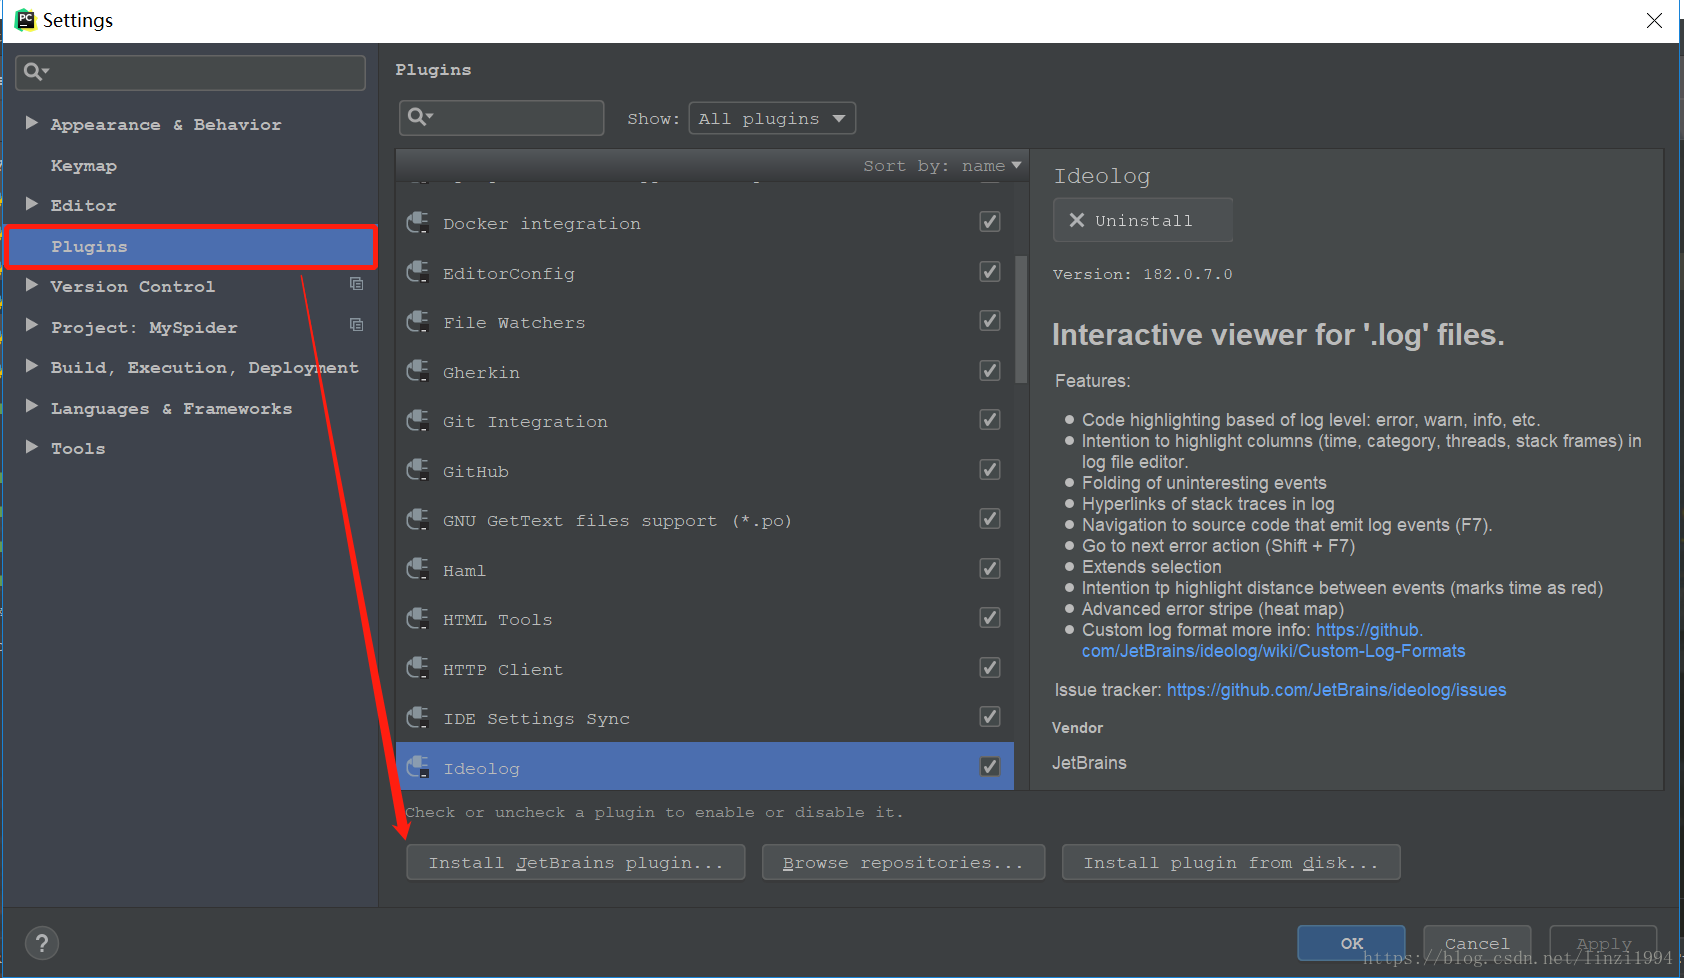The height and width of the screenshot is (978, 1684).
Task: Click the search magnifier in settings search
Action: (x=35, y=71)
